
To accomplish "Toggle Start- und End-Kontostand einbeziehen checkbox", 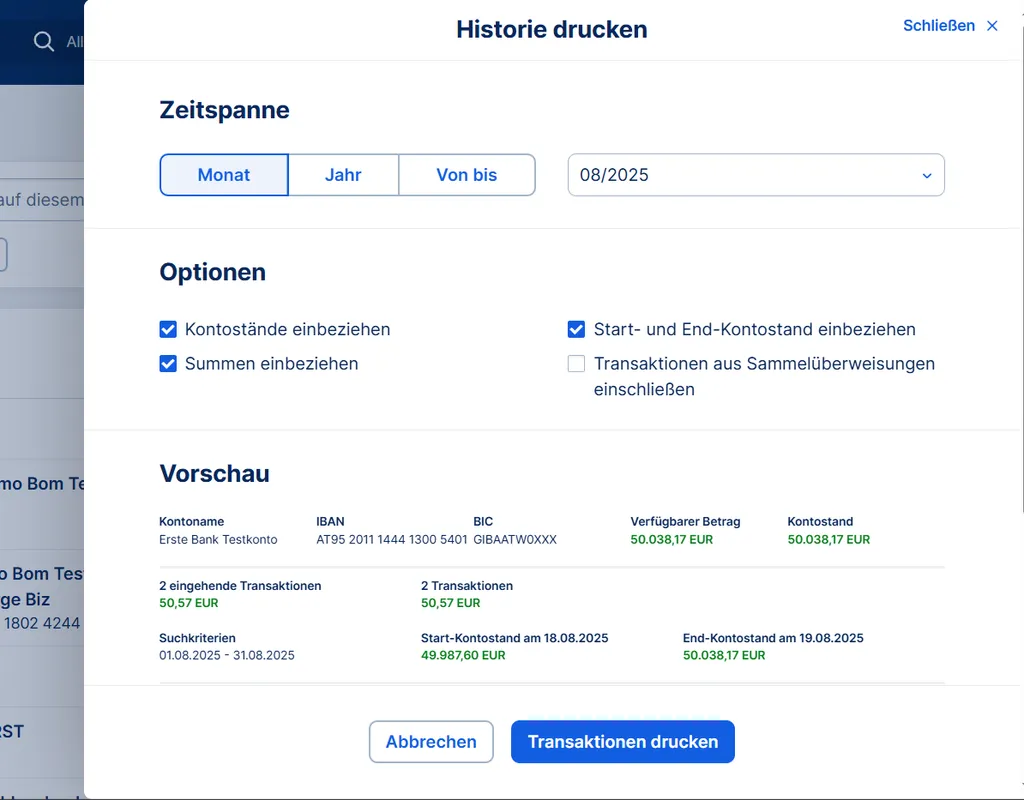I will pyautogui.click(x=576, y=329).
